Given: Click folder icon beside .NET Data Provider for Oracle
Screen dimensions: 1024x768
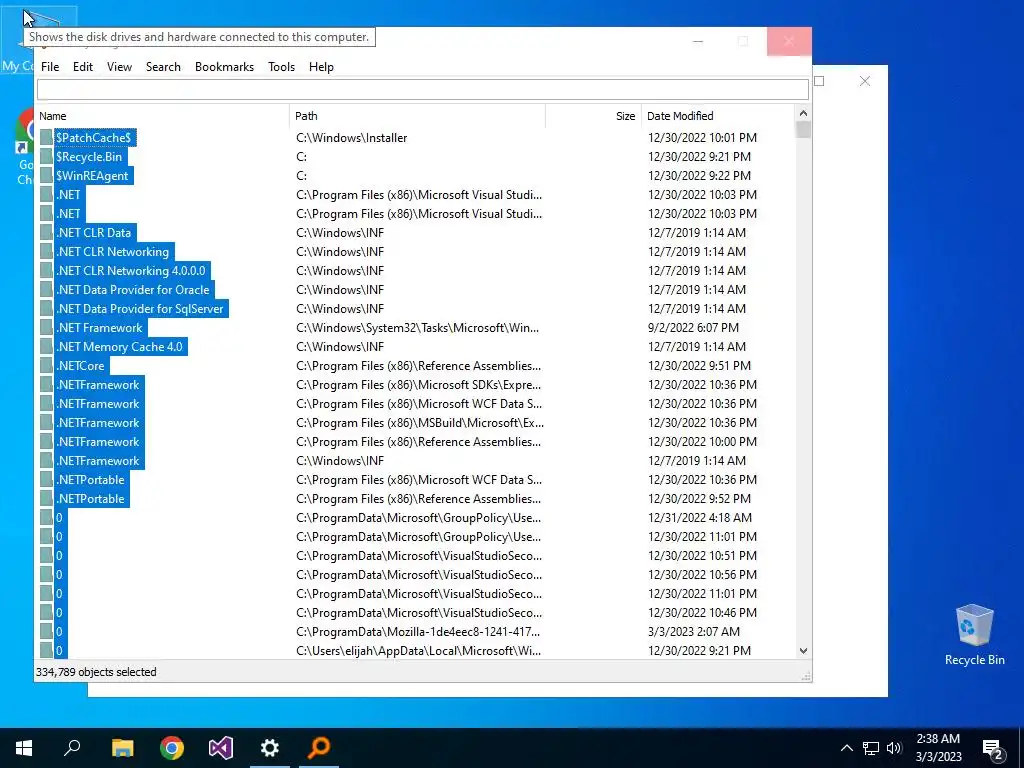Looking at the screenshot, I should (46, 289).
